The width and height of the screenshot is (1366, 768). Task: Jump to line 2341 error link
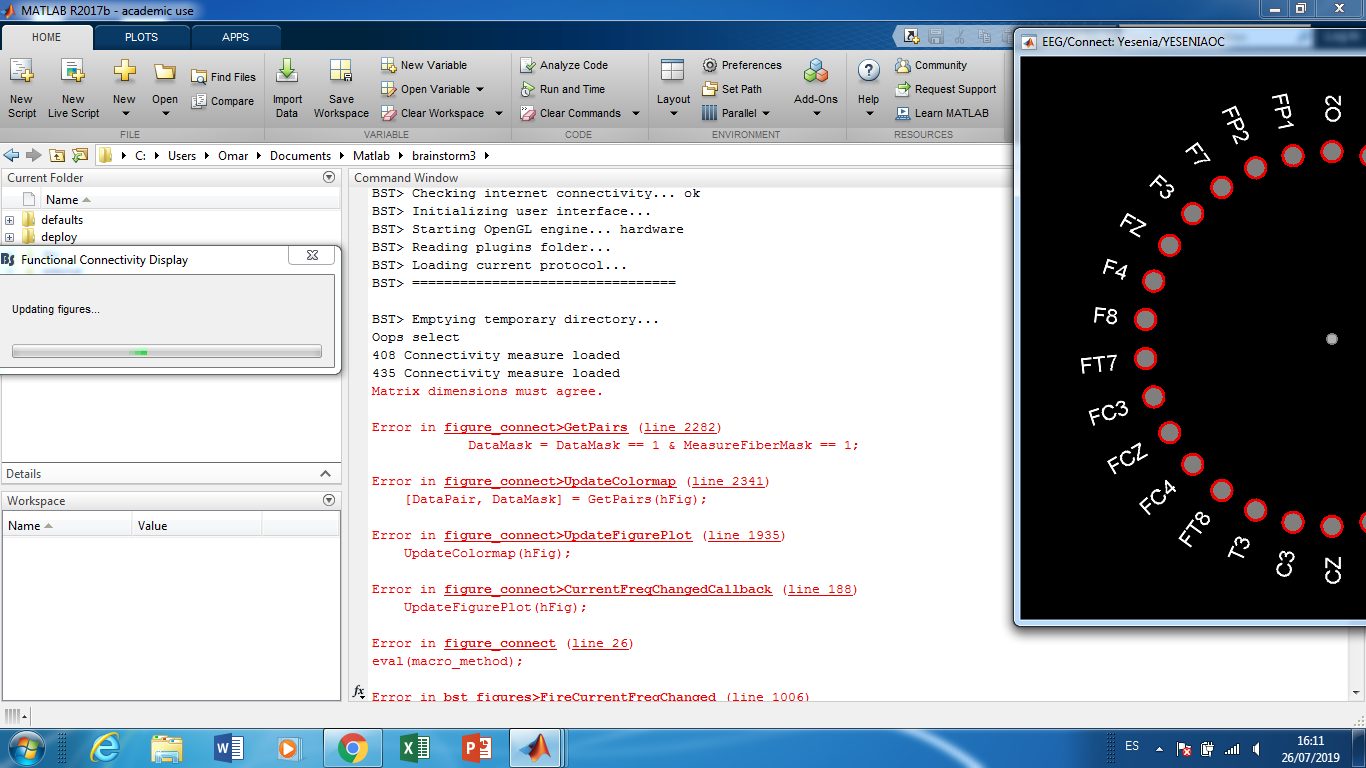728,481
